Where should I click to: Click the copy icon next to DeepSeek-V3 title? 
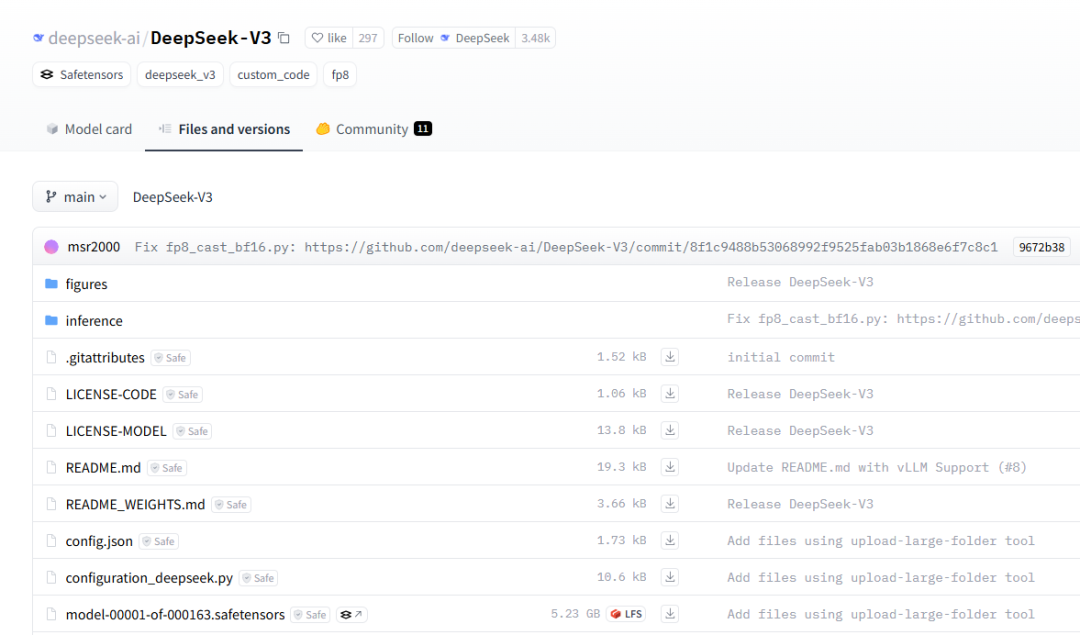[x=283, y=37]
